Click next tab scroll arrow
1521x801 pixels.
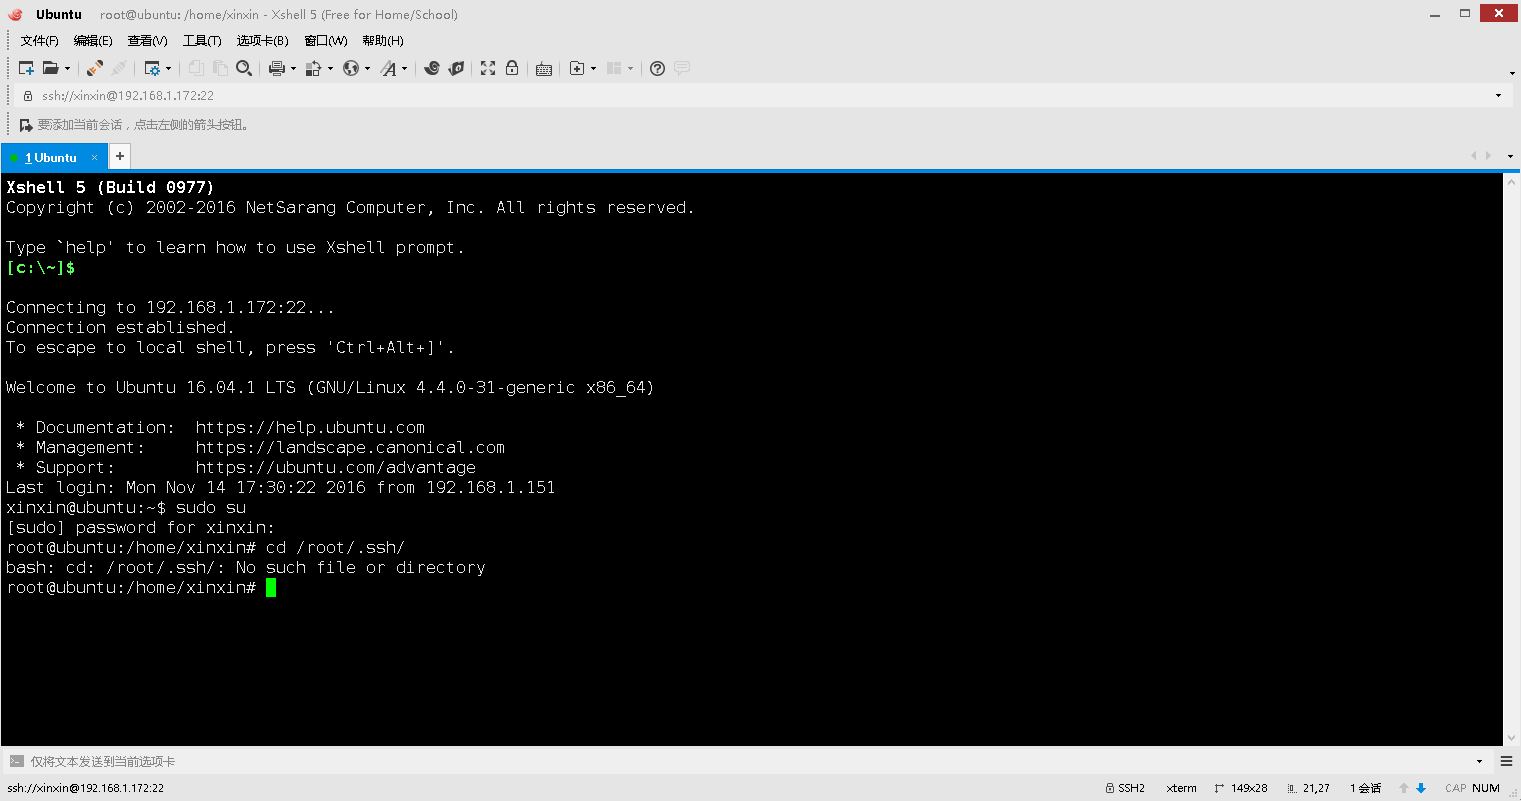click(x=1489, y=156)
